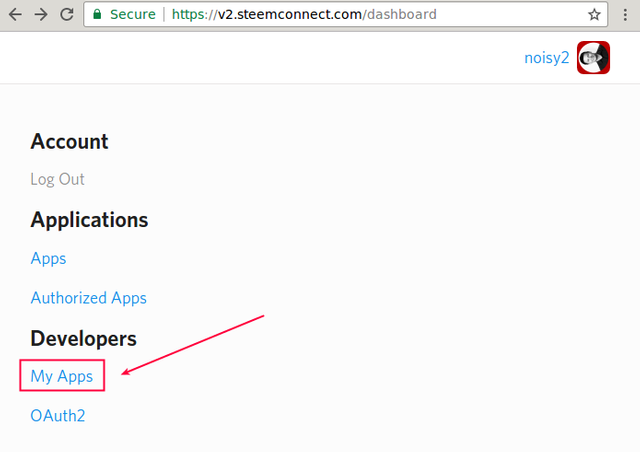This screenshot has width=640, height=452.
Task: Open My Apps under Developers
Action: click(62, 376)
